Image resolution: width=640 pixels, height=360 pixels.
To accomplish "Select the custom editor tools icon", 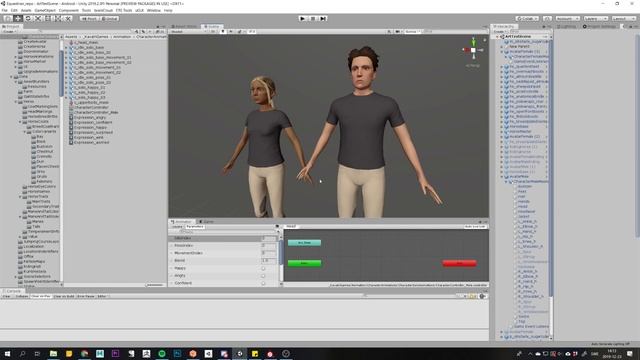I will [68, 18].
